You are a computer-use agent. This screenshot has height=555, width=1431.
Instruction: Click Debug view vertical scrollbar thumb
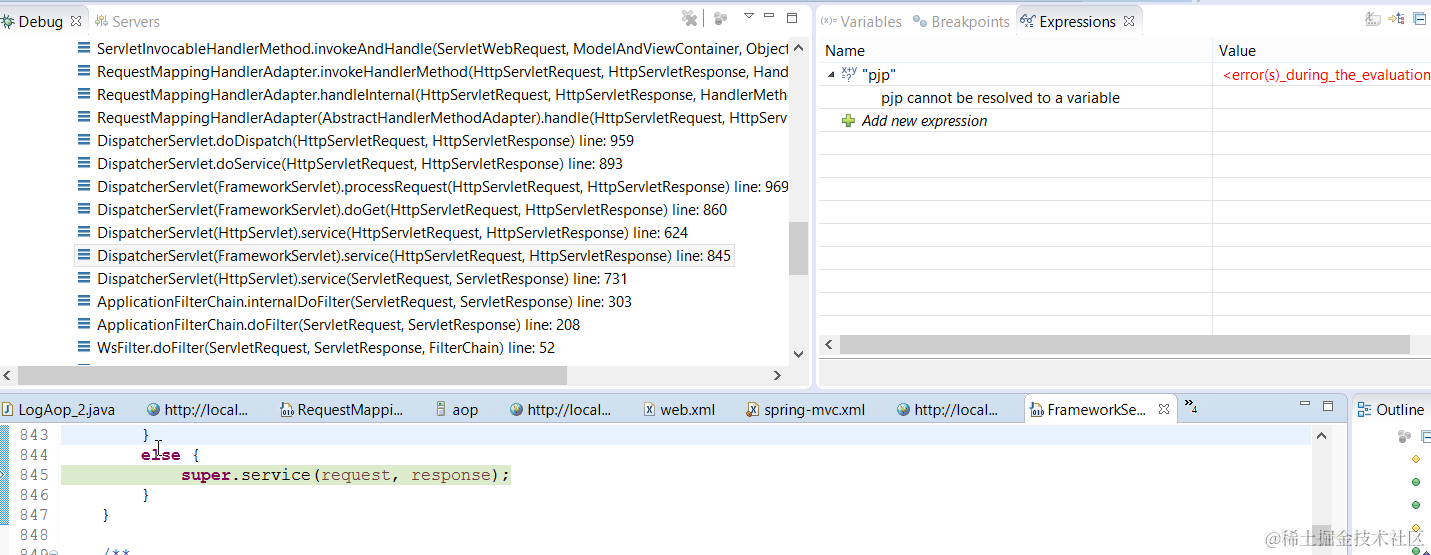point(798,248)
